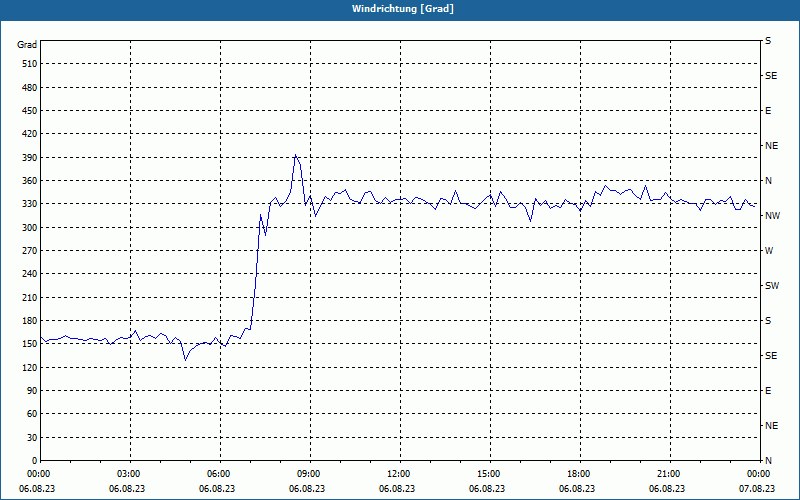The width and height of the screenshot is (800, 500).
Task: Click the 210 degree tick label
Action: (x=30, y=297)
